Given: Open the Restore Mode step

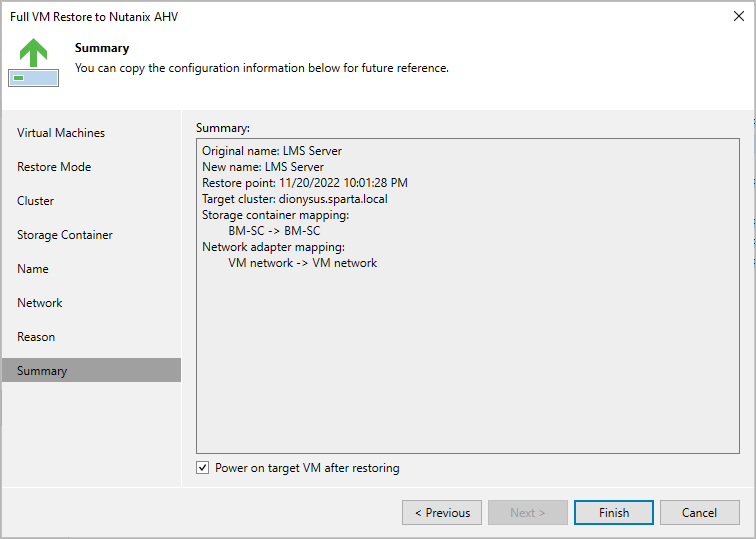Looking at the screenshot, I should pos(54,167).
